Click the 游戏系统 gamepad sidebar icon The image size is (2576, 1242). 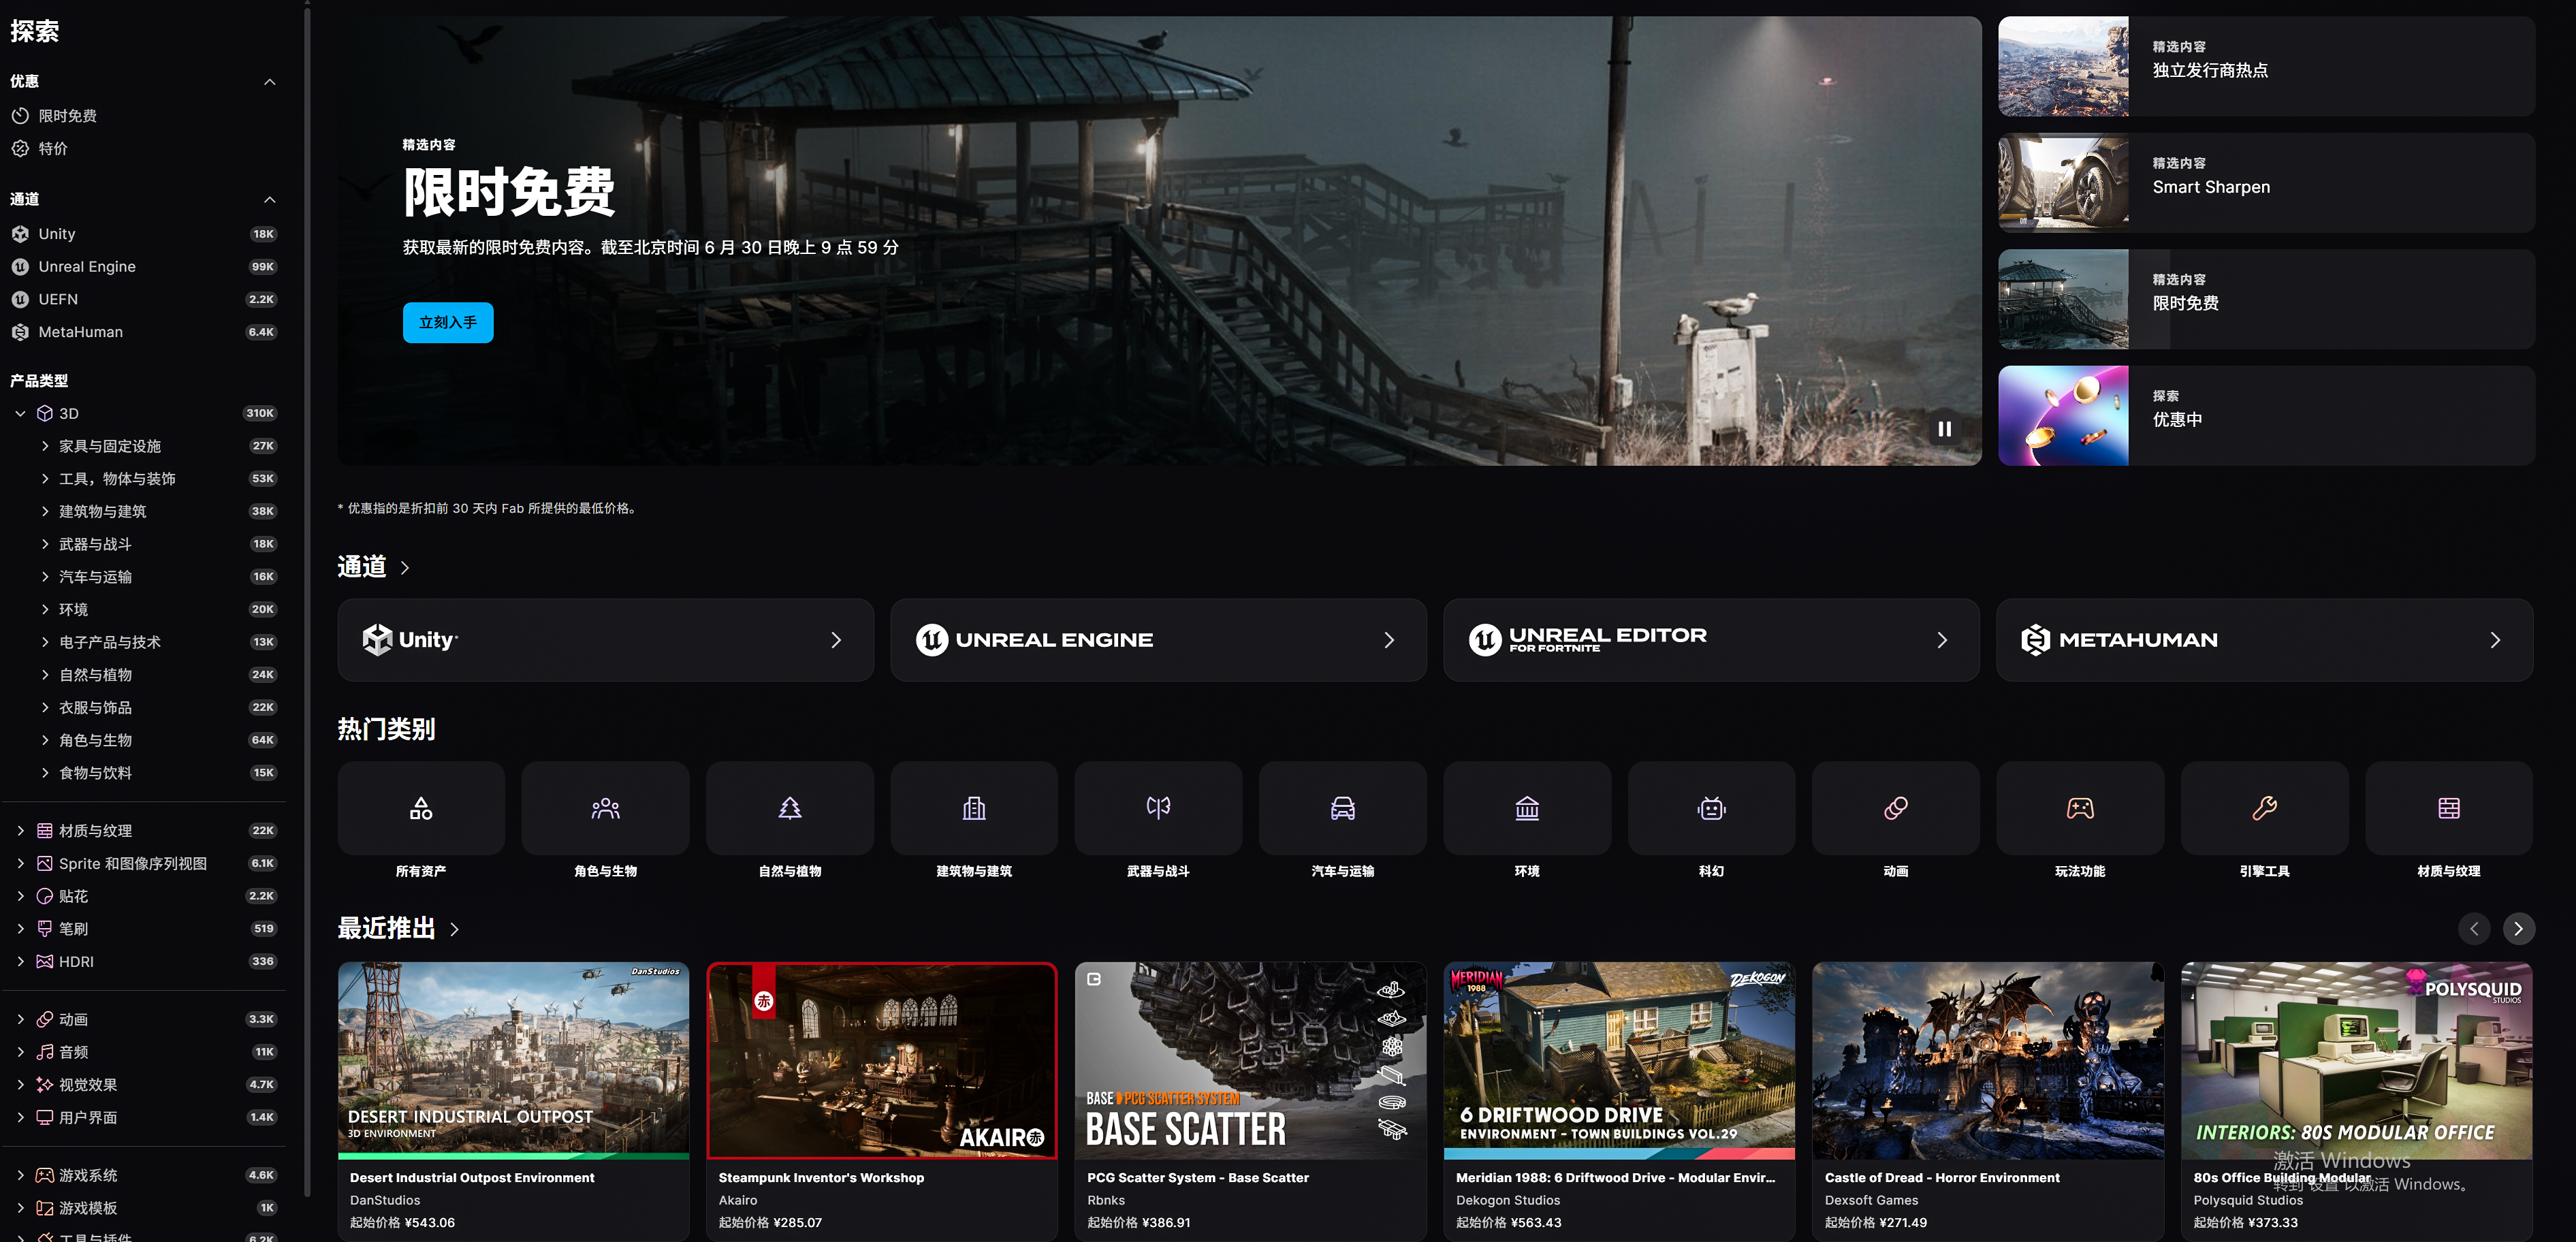[45, 1176]
